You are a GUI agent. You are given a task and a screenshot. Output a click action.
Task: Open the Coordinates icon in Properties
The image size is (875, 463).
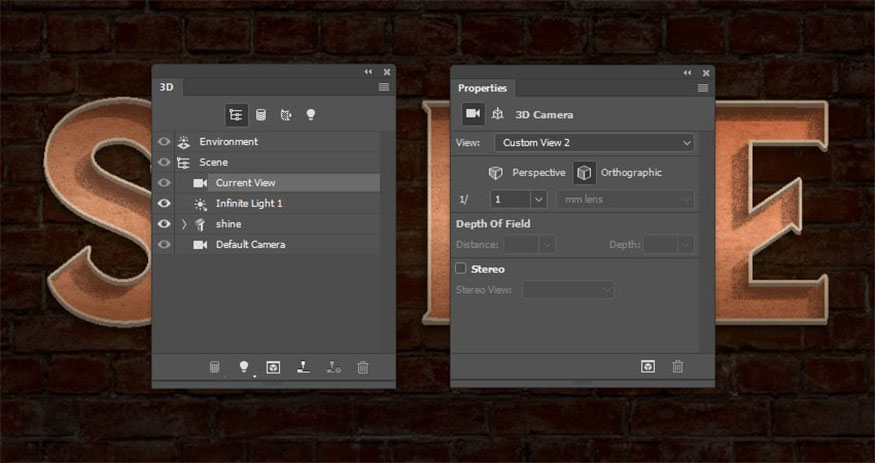(x=498, y=115)
